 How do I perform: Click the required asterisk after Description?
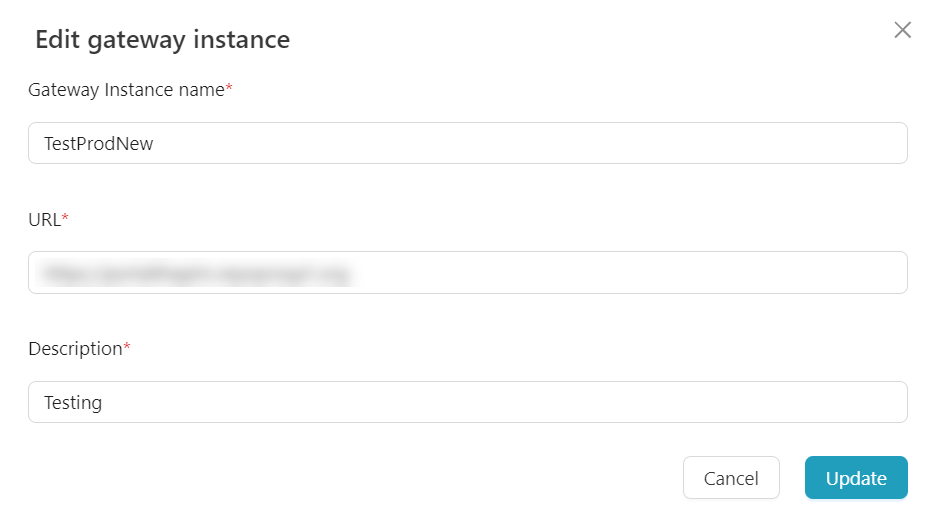[x=127, y=348]
